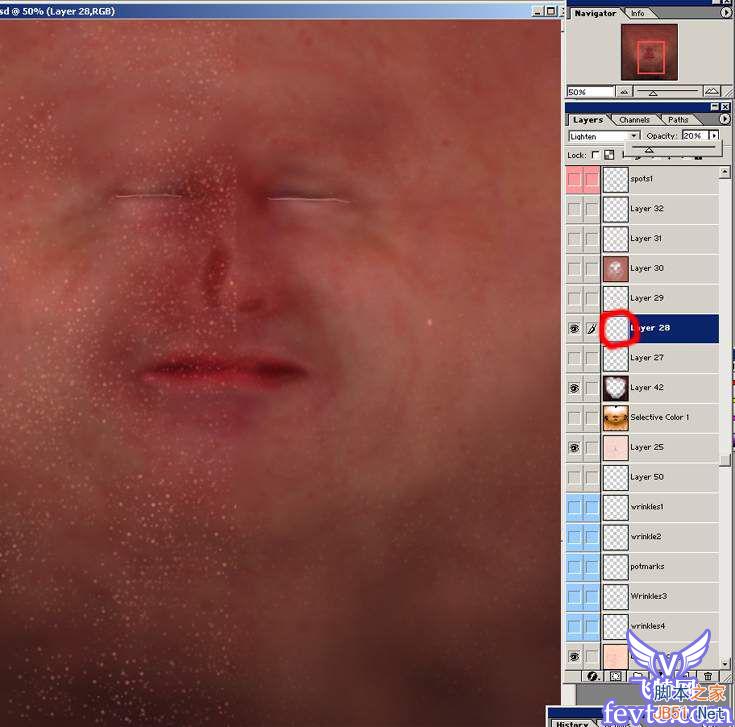Hide Layer 42 using its eye icon
The height and width of the screenshot is (727, 735).
coord(574,388)
